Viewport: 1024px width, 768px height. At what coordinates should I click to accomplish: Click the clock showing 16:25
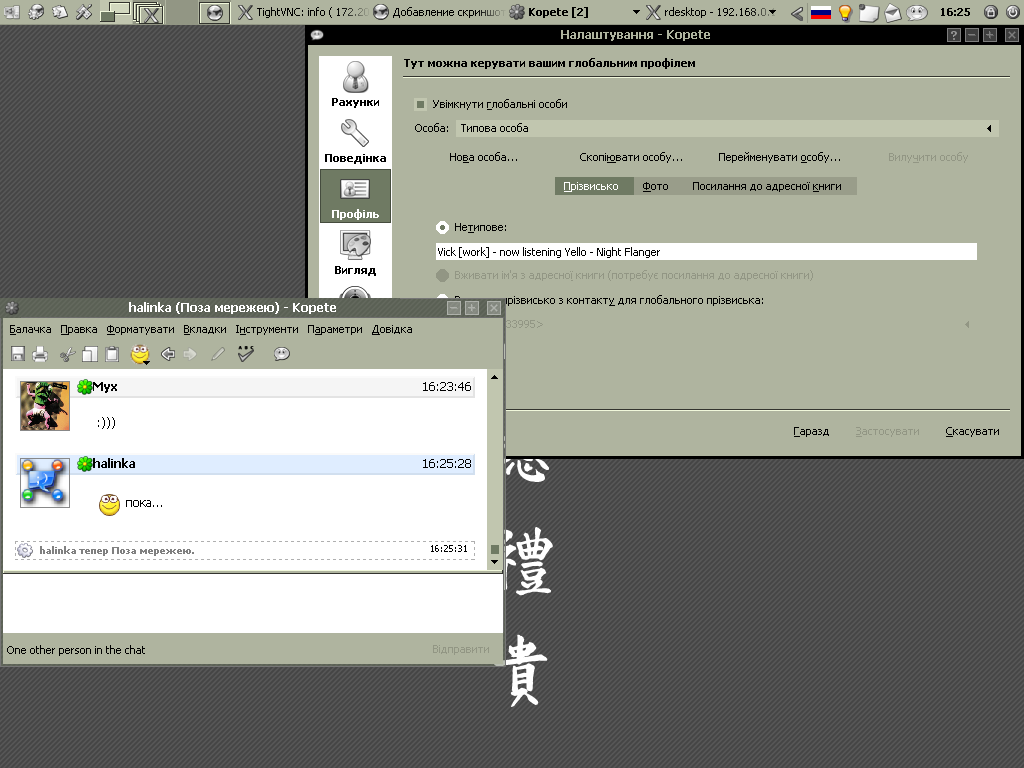(955, 12)
